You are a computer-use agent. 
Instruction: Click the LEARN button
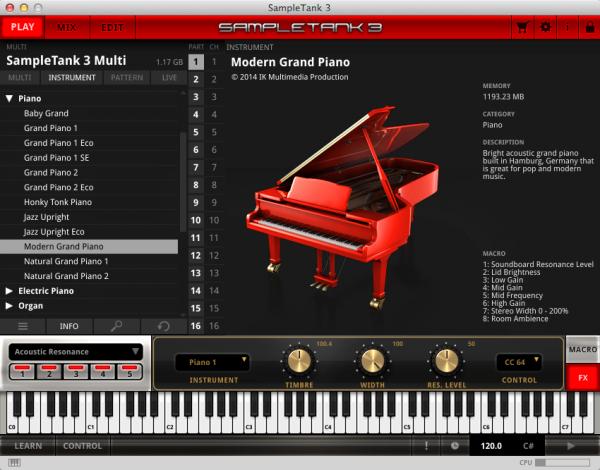27,446
